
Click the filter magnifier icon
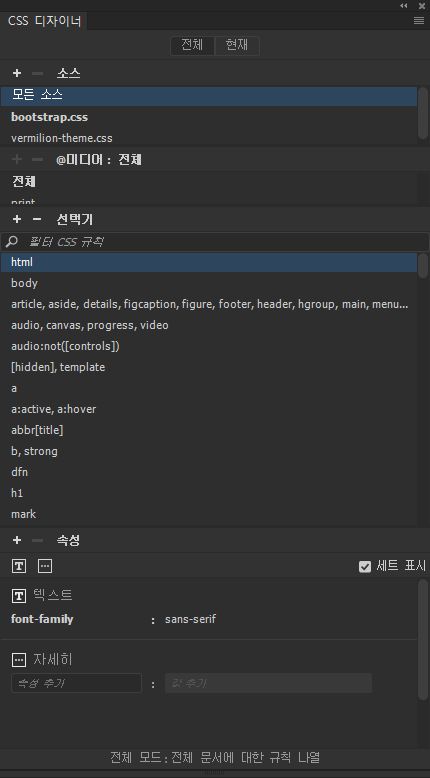click(x=11, y=242)
